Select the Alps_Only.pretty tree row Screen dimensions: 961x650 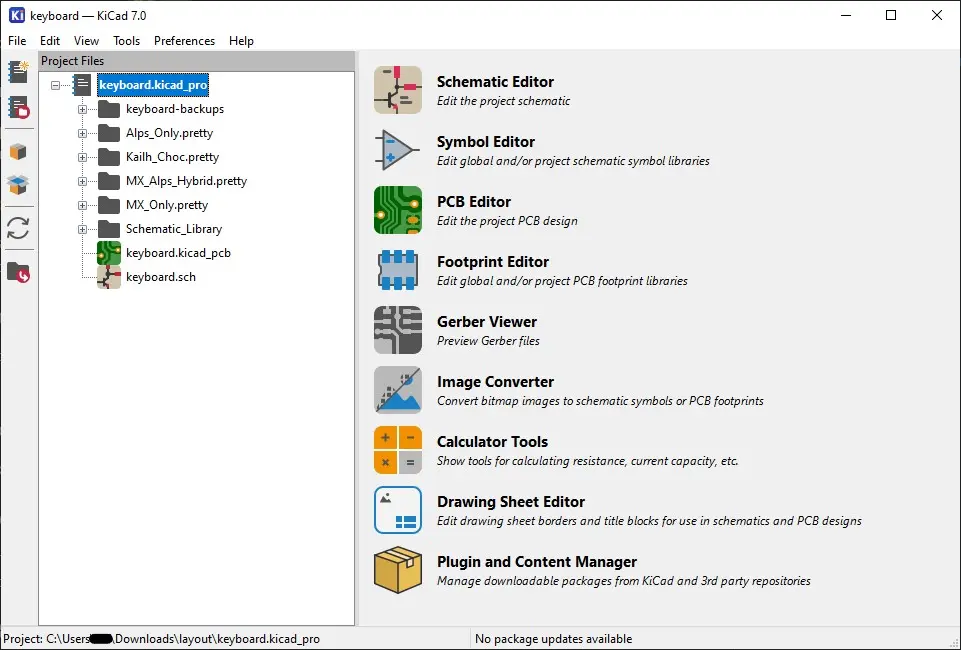170,133
